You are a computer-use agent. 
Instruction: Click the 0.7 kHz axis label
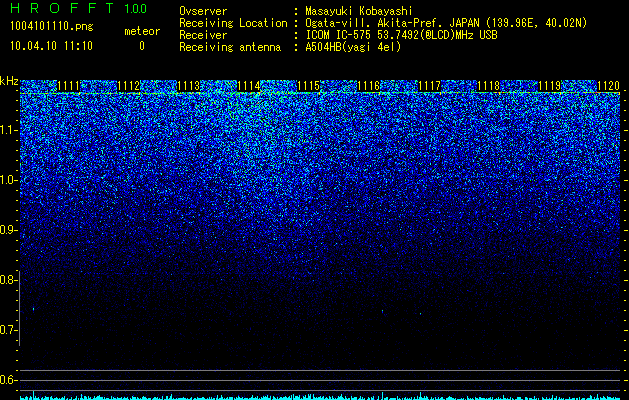click(8, 330)
